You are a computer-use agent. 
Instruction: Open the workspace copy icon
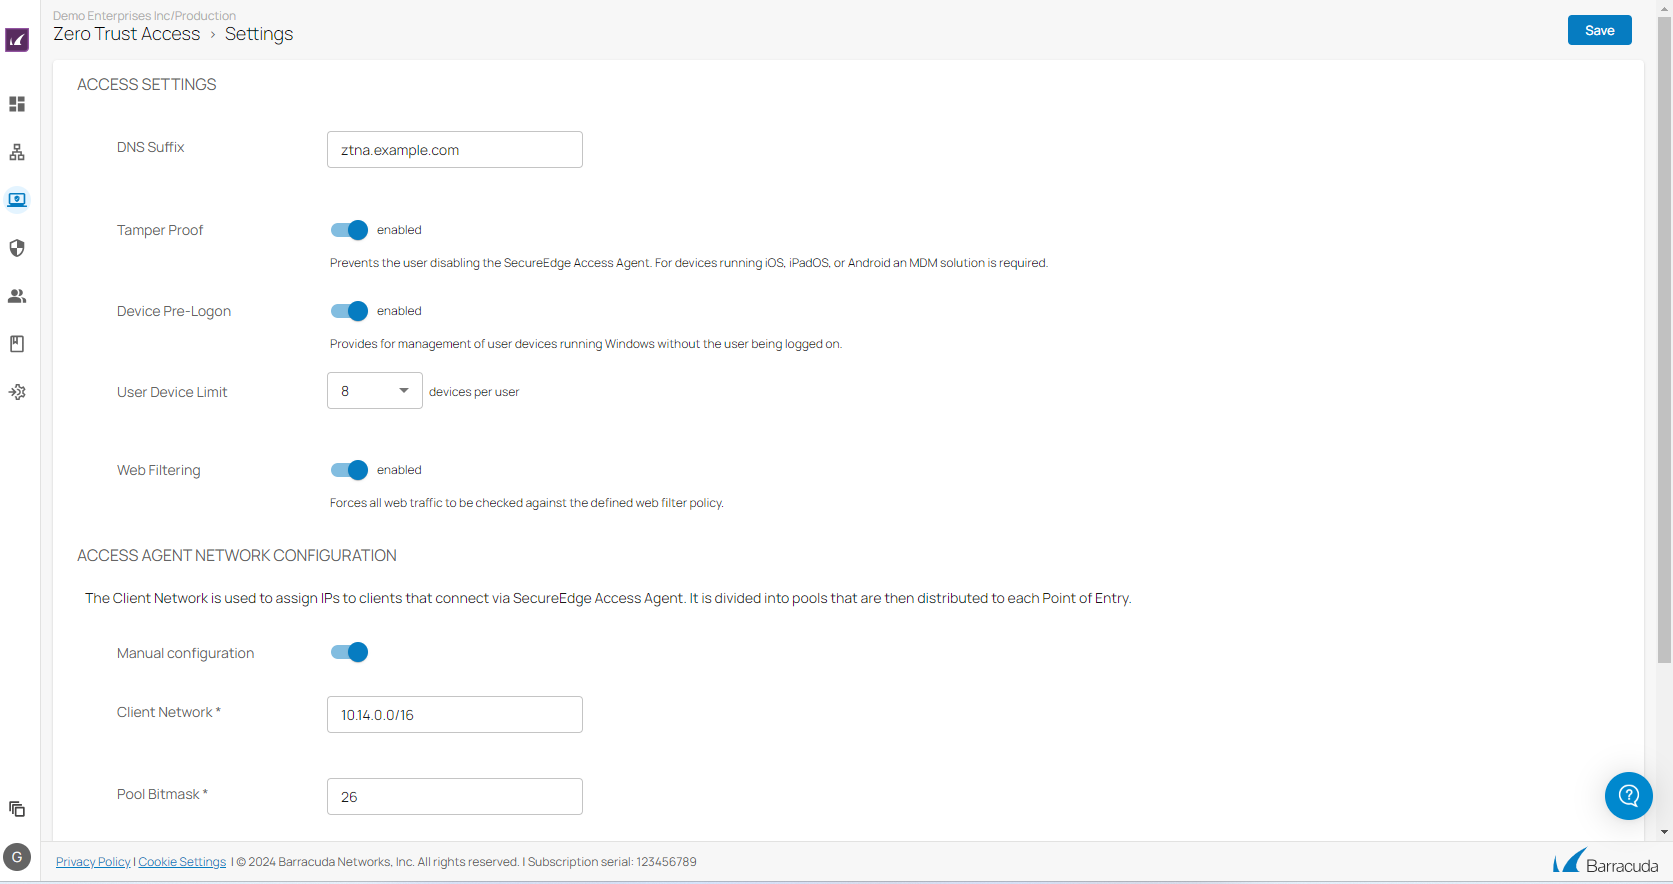17,809
